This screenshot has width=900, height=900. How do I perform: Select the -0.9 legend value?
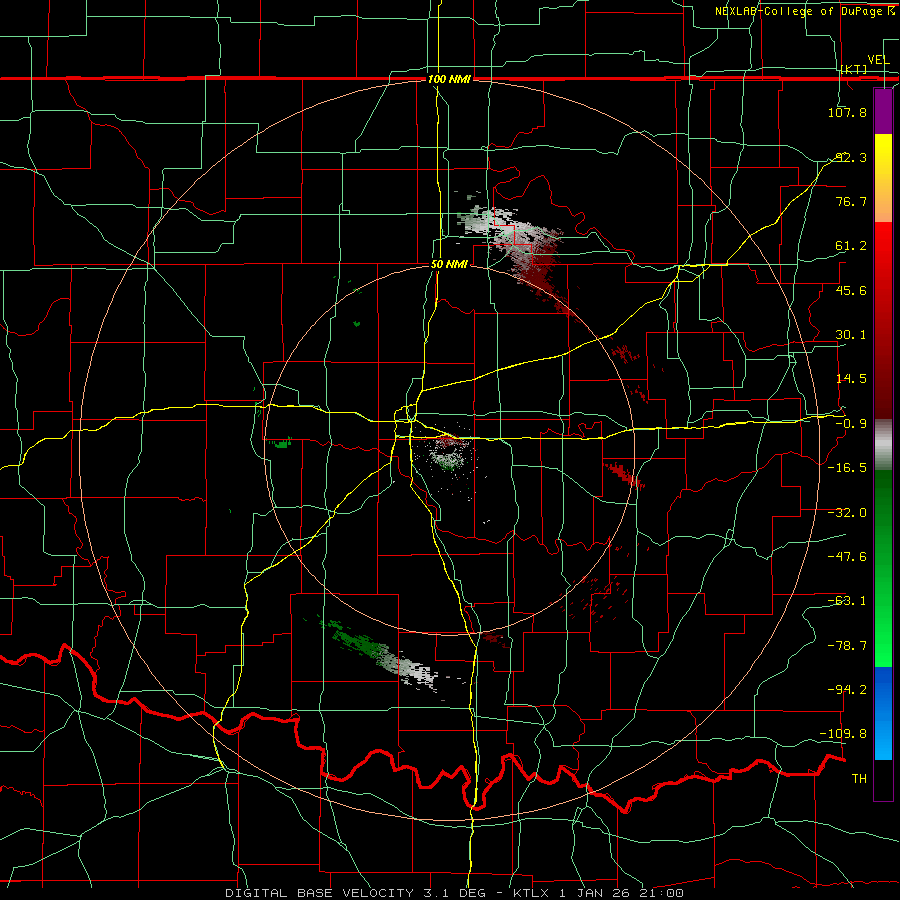click(x=850, y=424)
